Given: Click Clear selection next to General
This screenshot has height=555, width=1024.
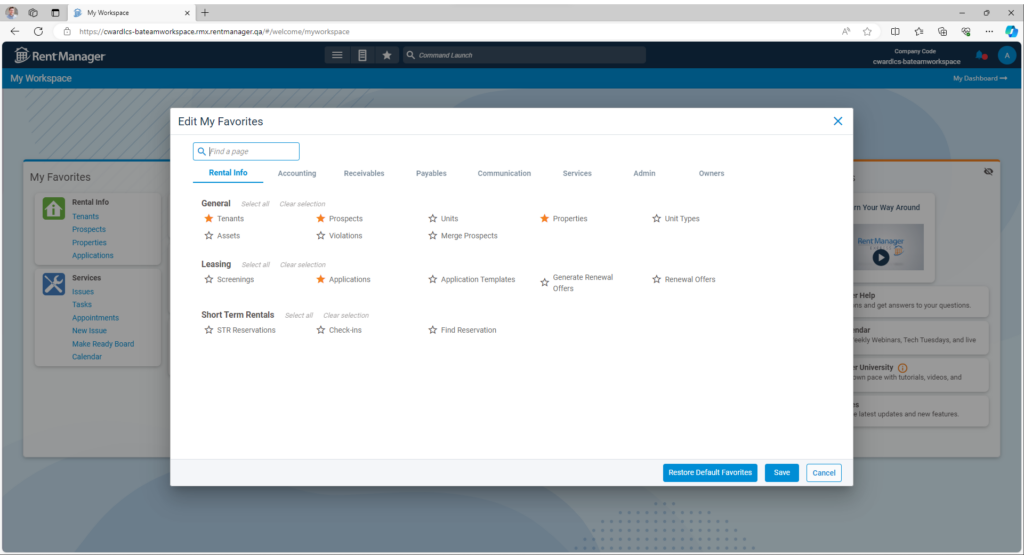Looking at the screenshot, I should [302, 204].
